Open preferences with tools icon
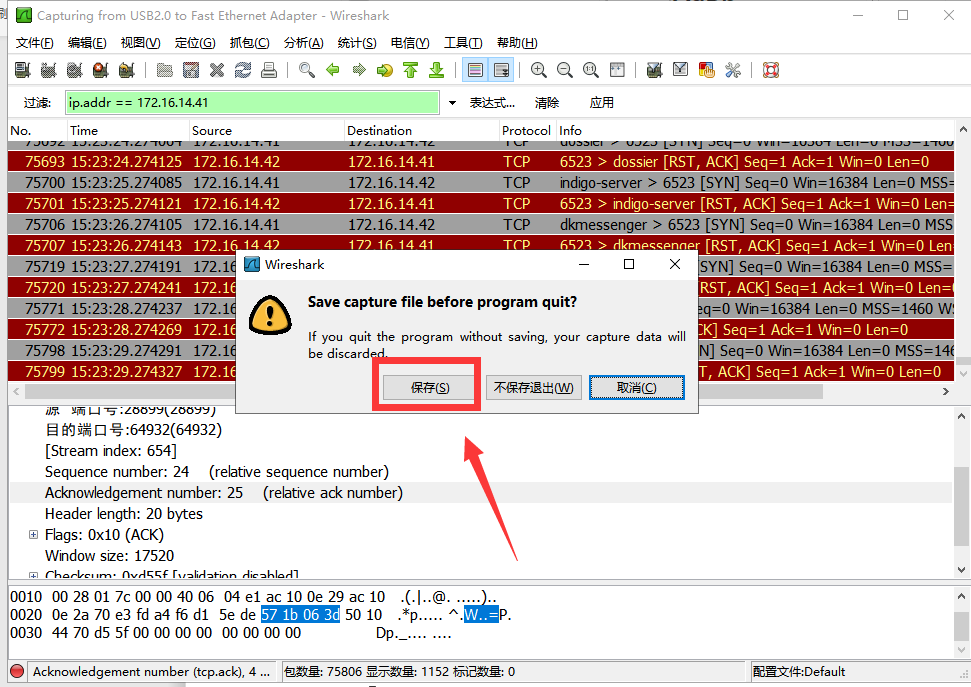Image resolution: width=971 pixels, height=687 pixels. pos(733,70)
